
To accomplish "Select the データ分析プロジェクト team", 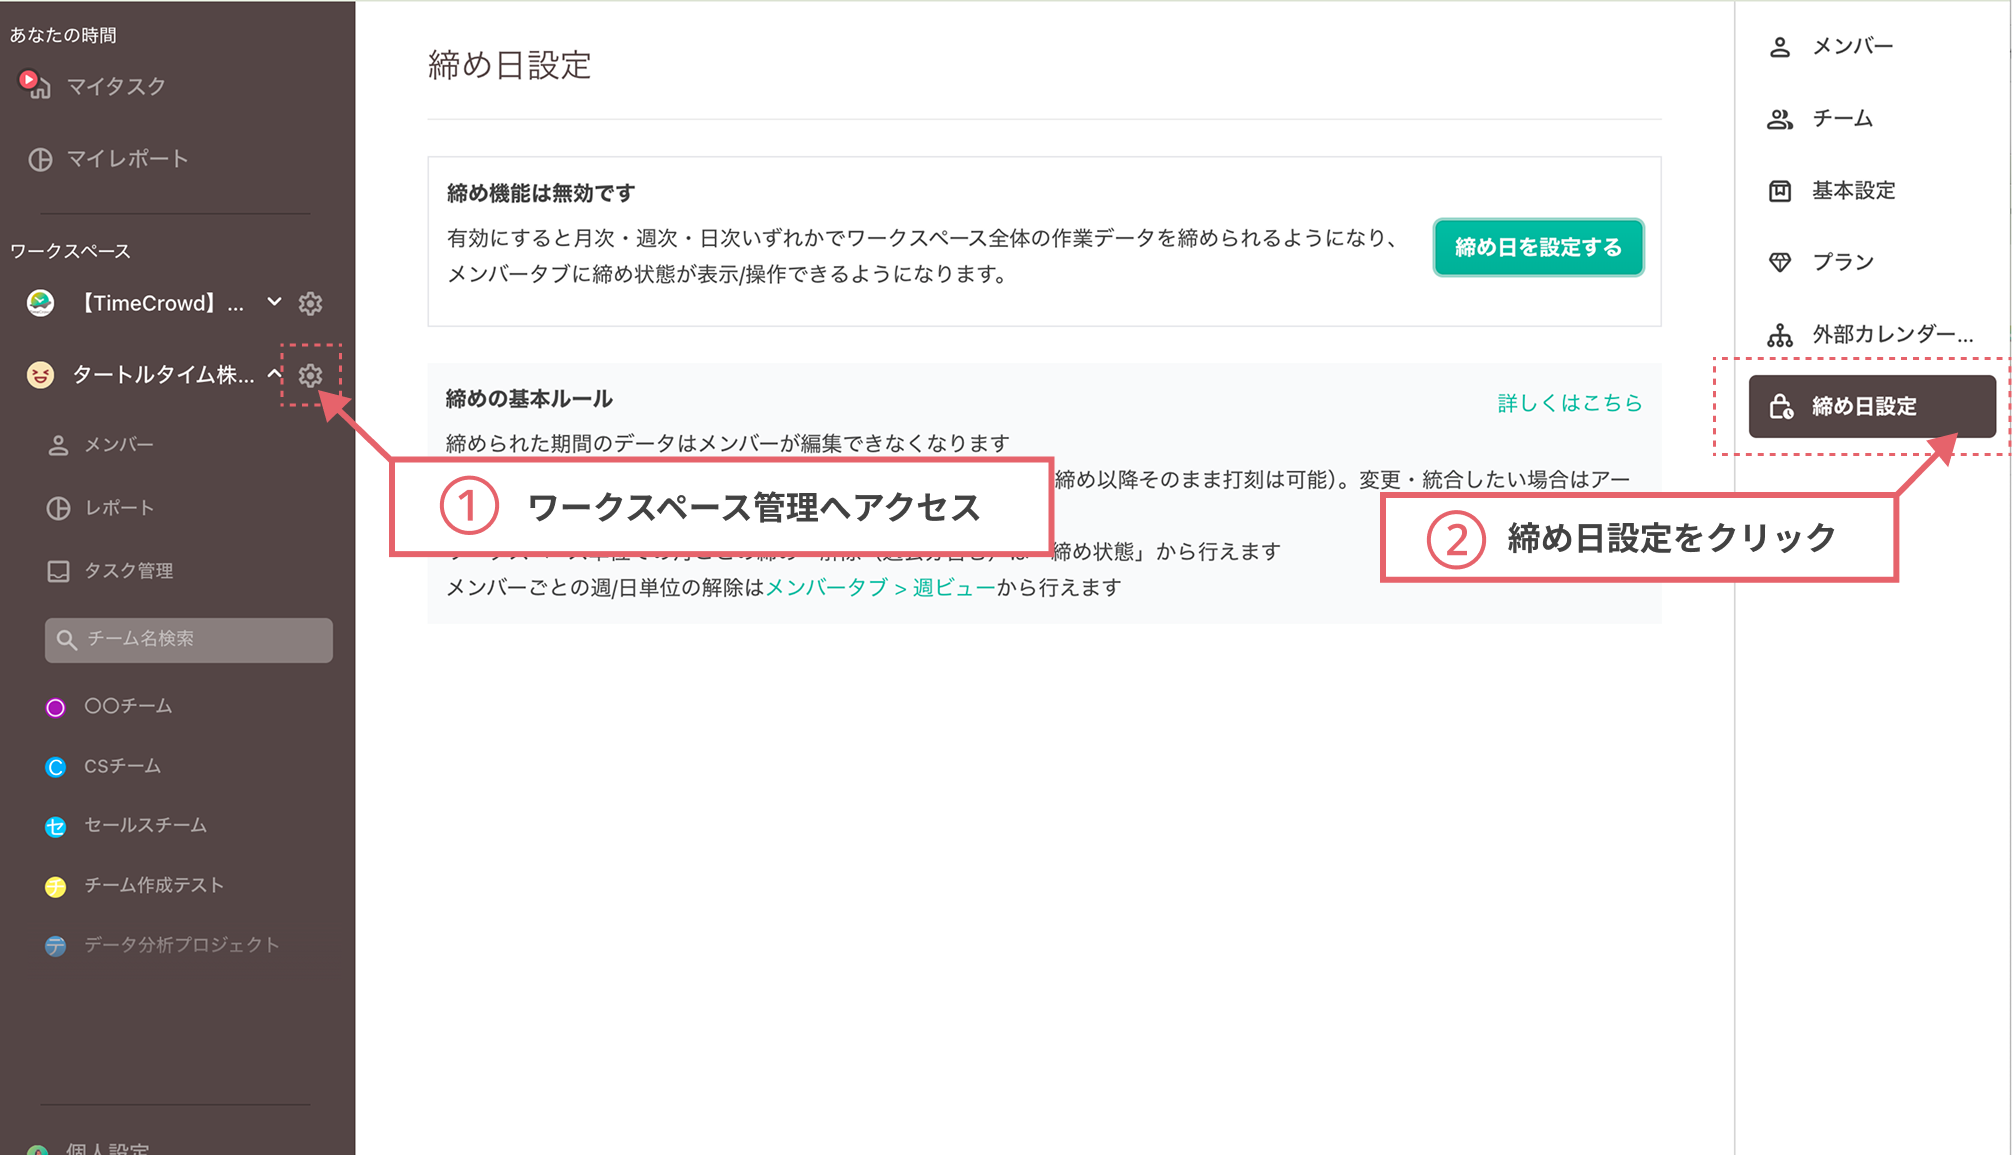I will tap(181, 945).
